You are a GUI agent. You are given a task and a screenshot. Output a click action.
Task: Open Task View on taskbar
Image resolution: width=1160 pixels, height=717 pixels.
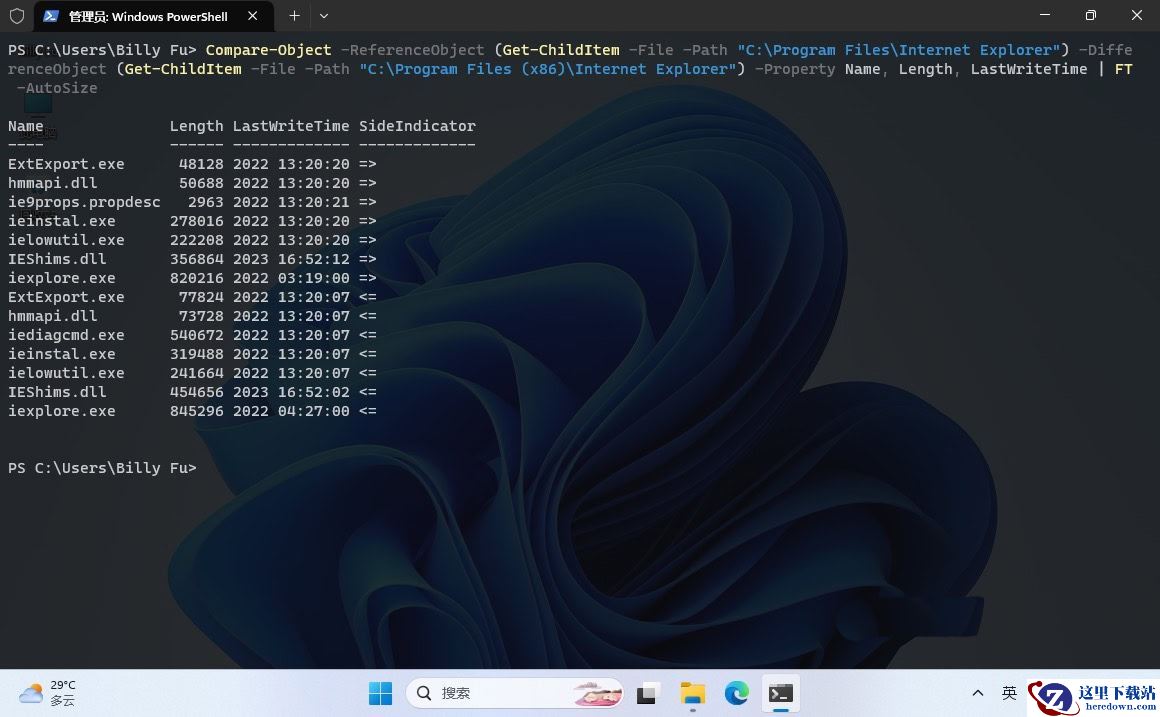coord(647,693)
